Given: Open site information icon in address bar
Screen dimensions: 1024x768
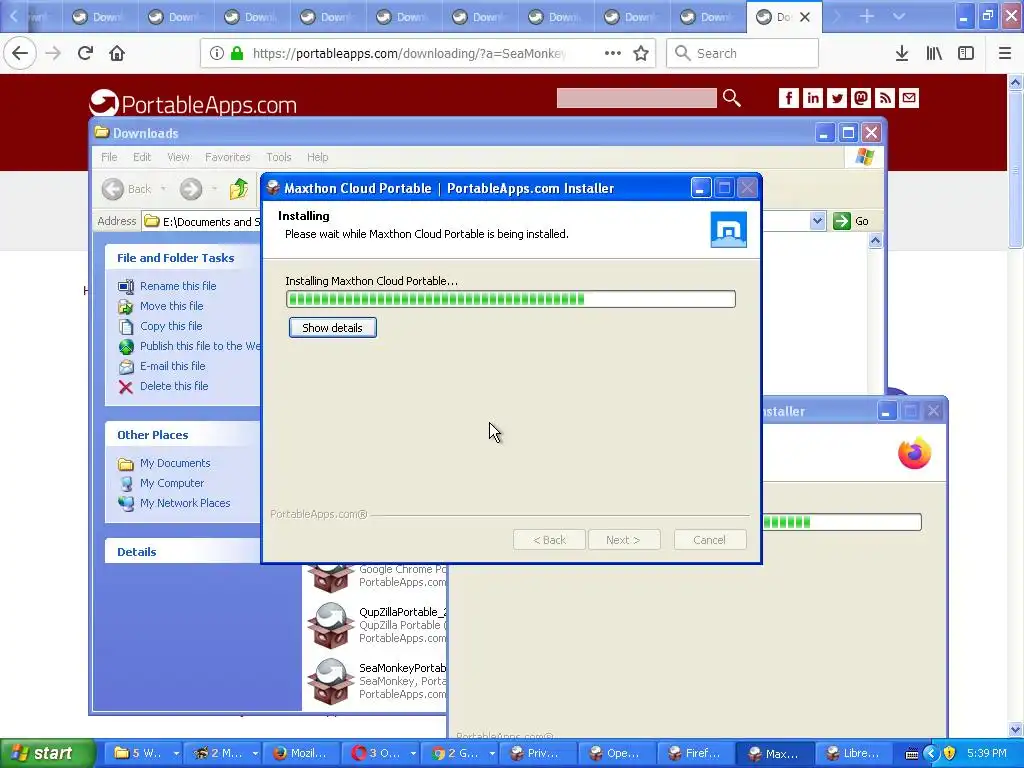Looking at the screenshot, I should pos(217,53).
